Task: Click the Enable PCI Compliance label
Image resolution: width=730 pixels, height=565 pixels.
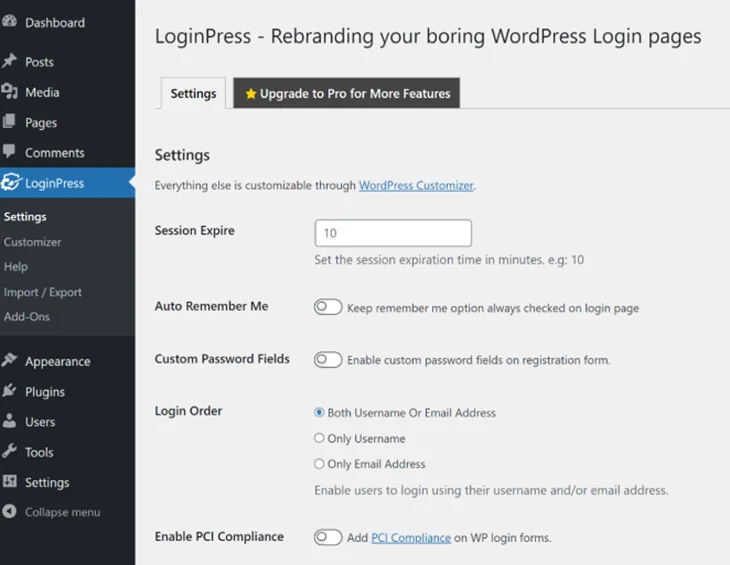Action: pyautogui.click(x=219, y=537)
